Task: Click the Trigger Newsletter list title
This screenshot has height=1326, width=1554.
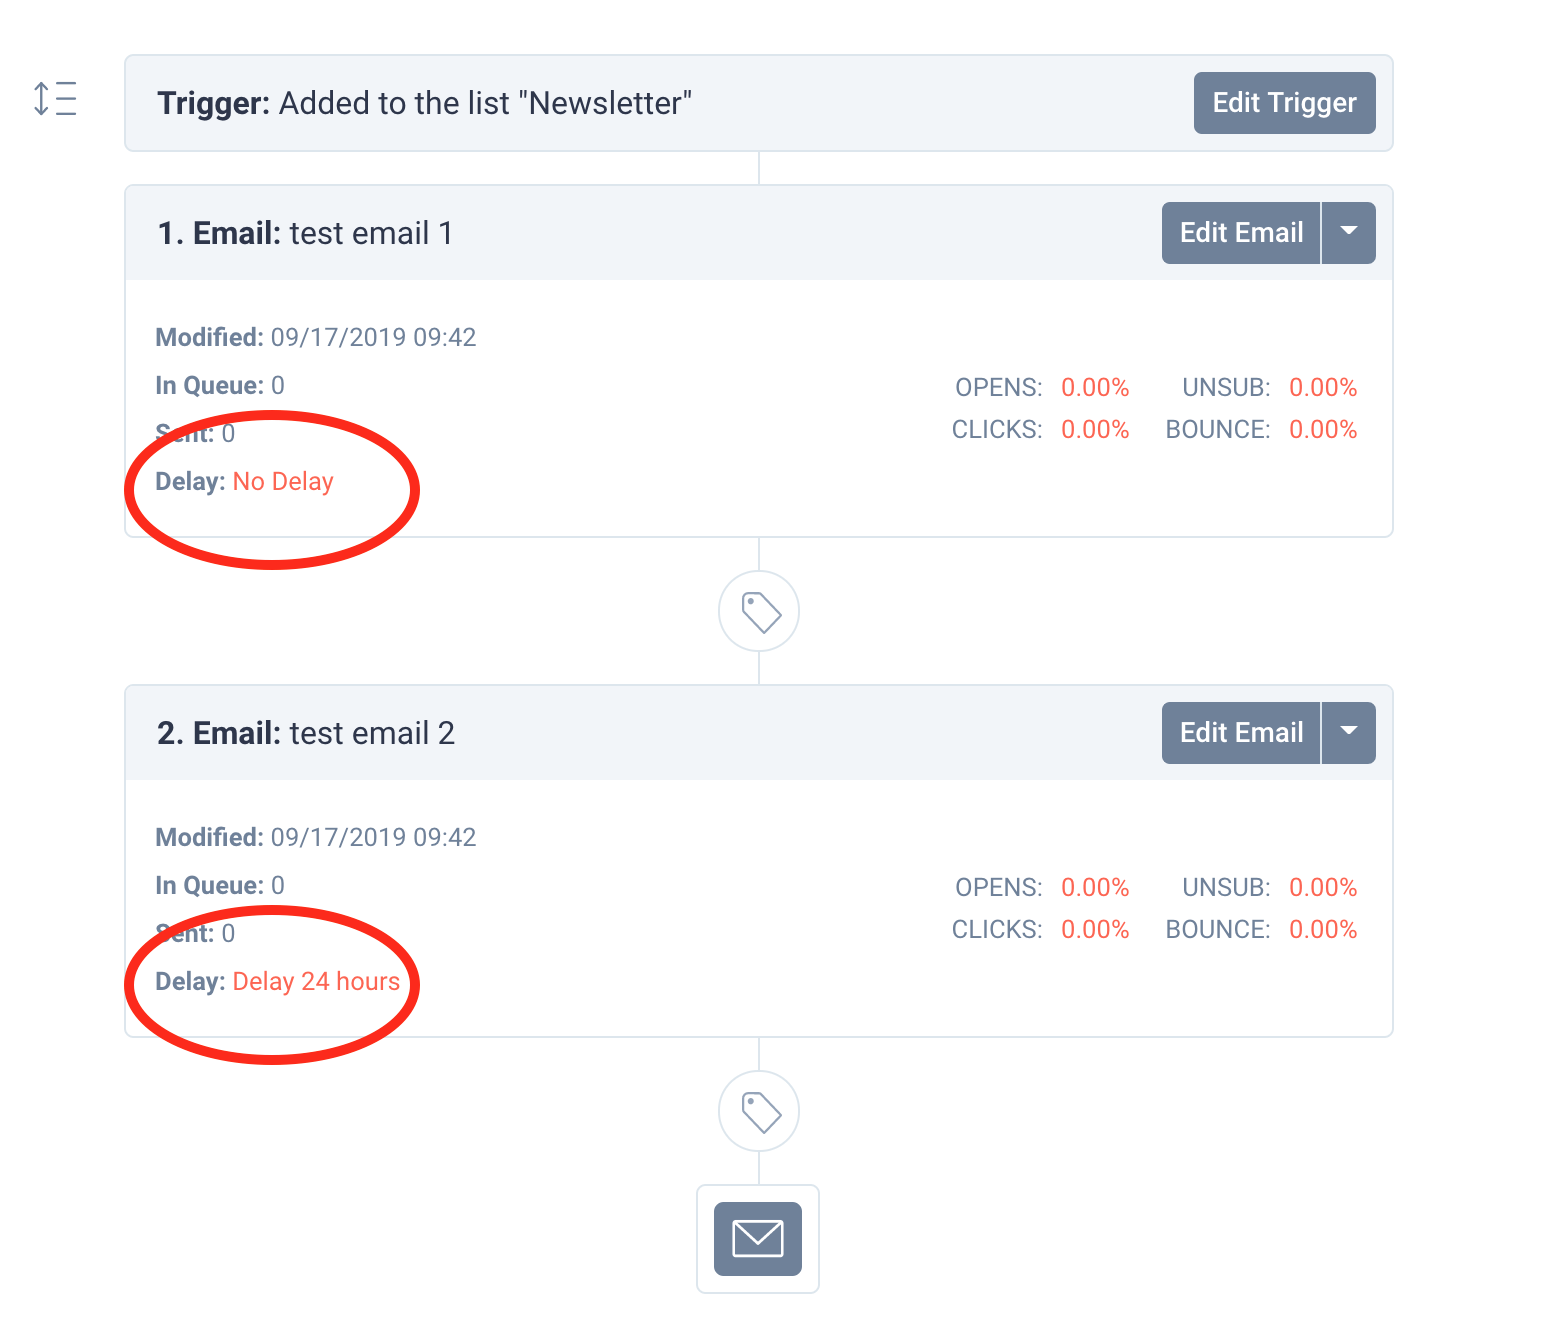Action: pyautogui.click(x=424, y=103)
